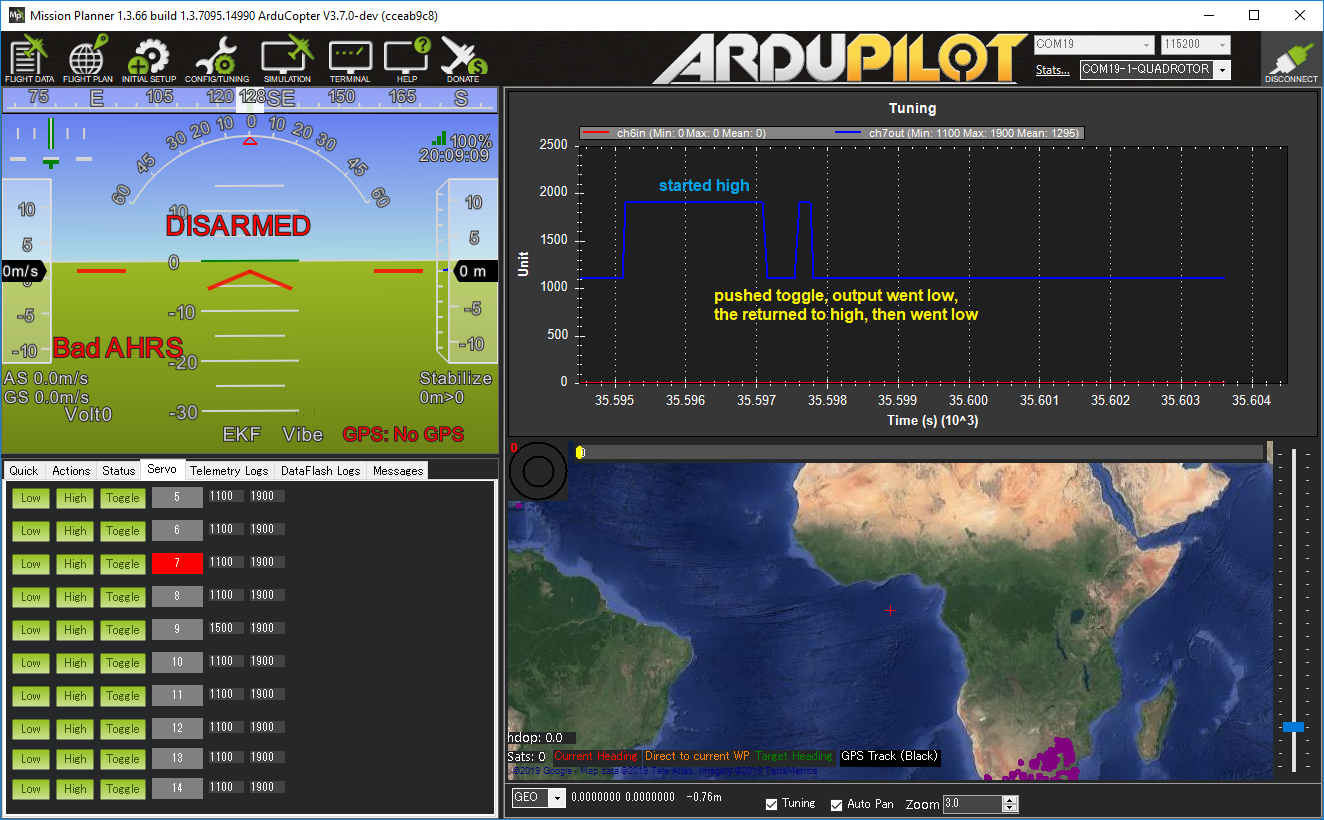Viewport: 1324px width, 820px height.
Task: Click the vertical map zoom slider handle
Action: (1293, 727)
